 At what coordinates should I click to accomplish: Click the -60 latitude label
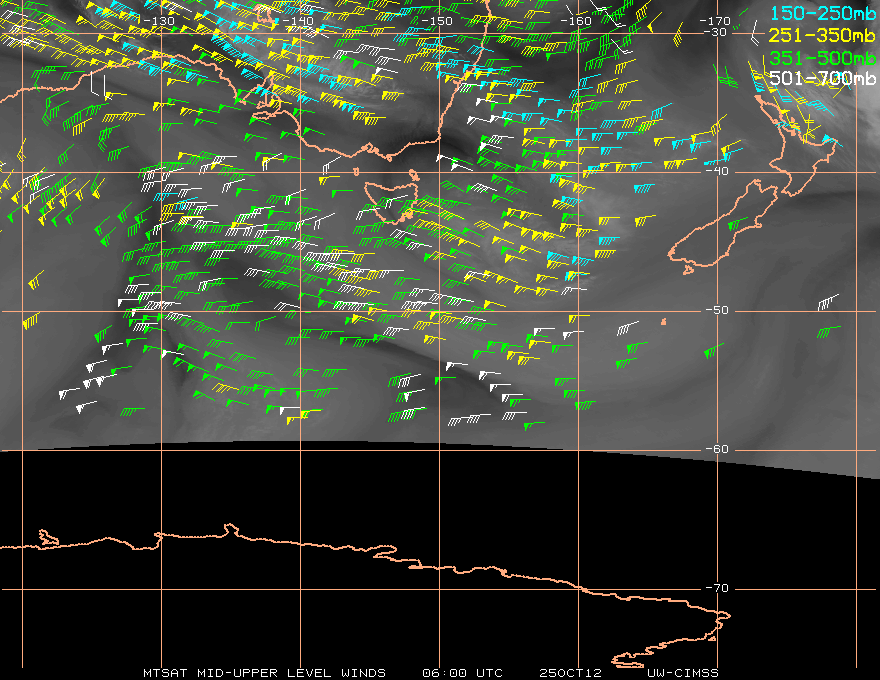click(x=717, y=449)
